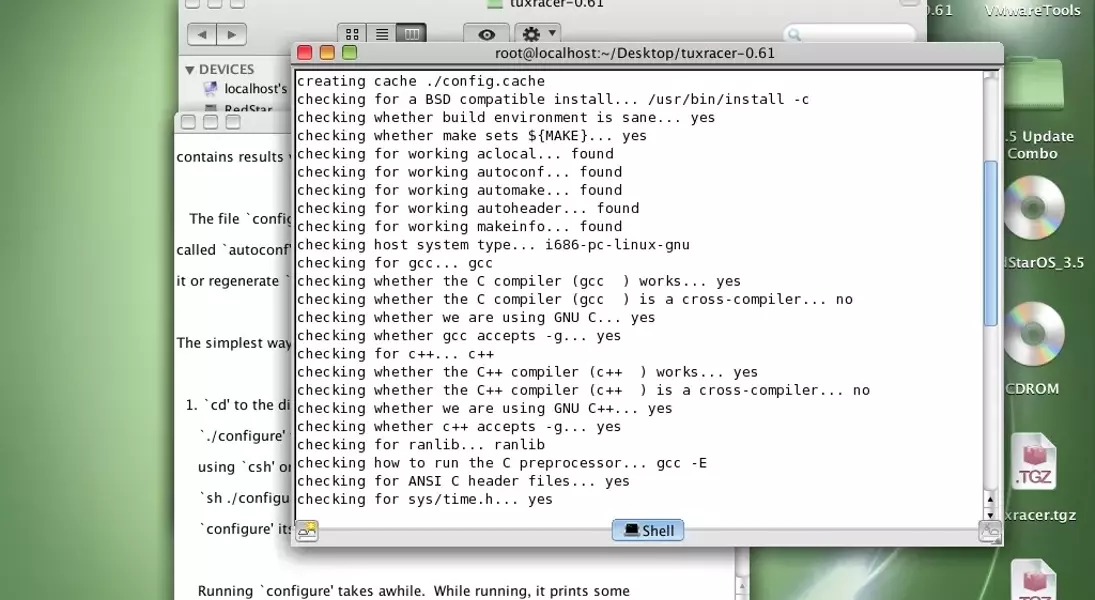The width and height of the screenshot is (1095, 600).
Task: Click 'checking for a BSD compatible install' line
Action: 553,99
